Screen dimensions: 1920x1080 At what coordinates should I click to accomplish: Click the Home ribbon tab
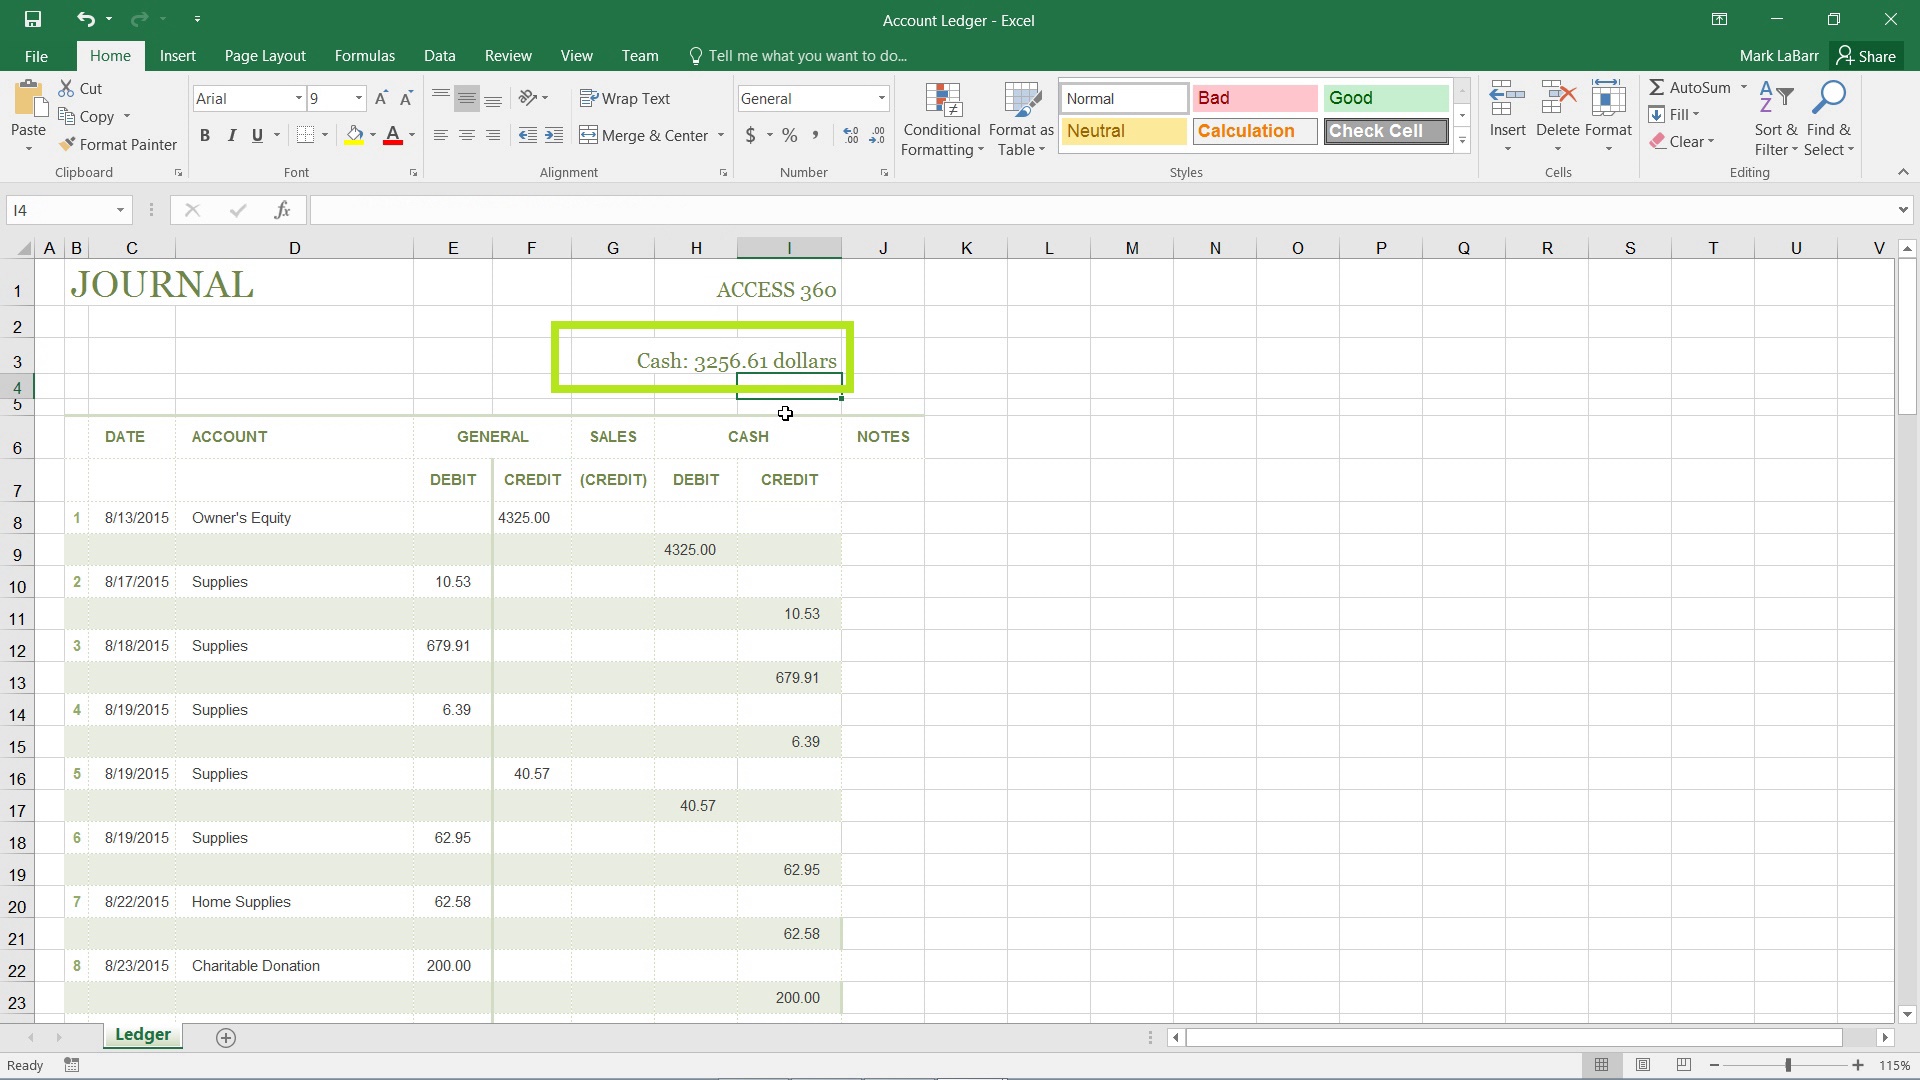tap(109, 55)
